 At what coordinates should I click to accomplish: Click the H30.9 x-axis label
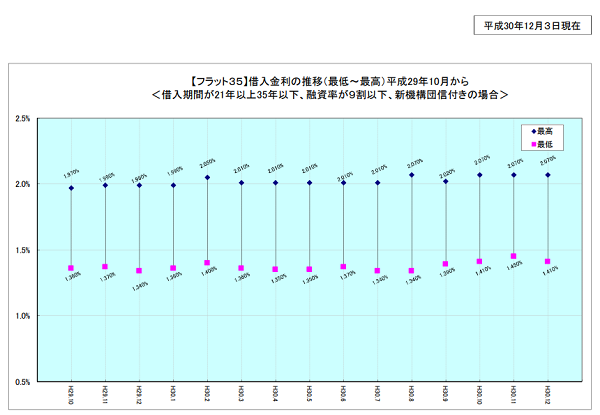coord(446,394)
